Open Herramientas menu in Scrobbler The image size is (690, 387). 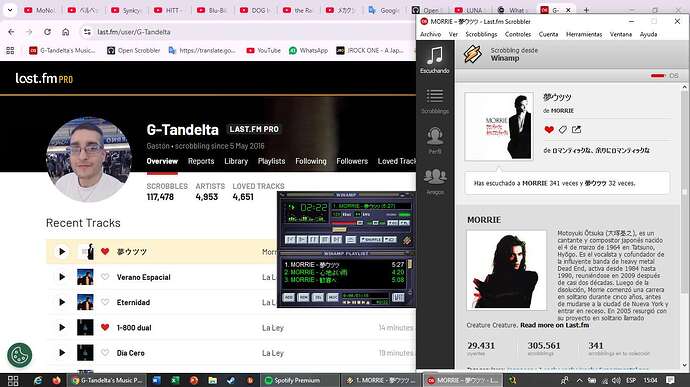click(584, 34)
